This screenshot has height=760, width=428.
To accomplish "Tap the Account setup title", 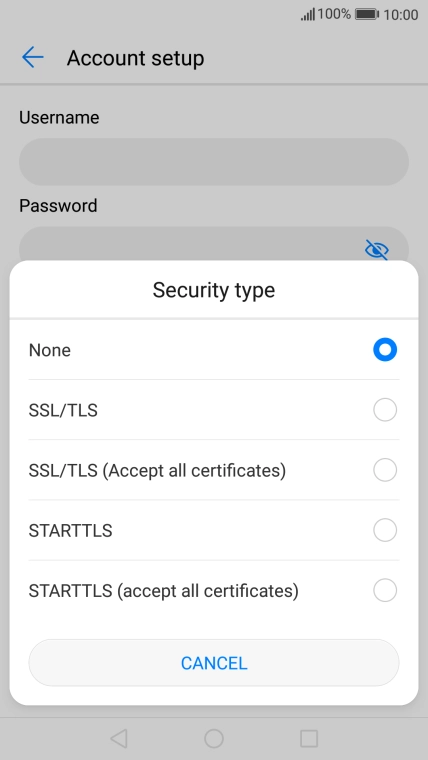I will click(x=135, y=58).
